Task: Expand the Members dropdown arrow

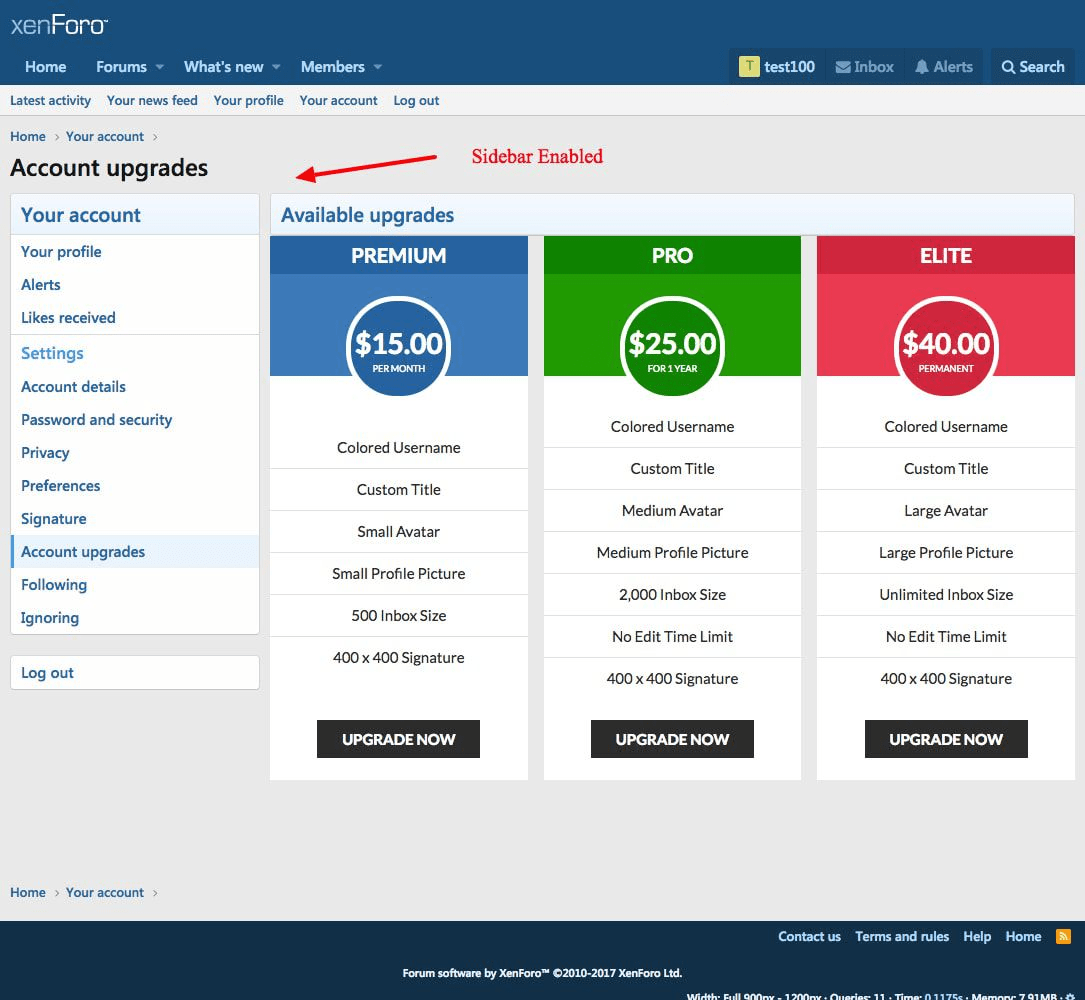Action: click(x=378, y=67)
